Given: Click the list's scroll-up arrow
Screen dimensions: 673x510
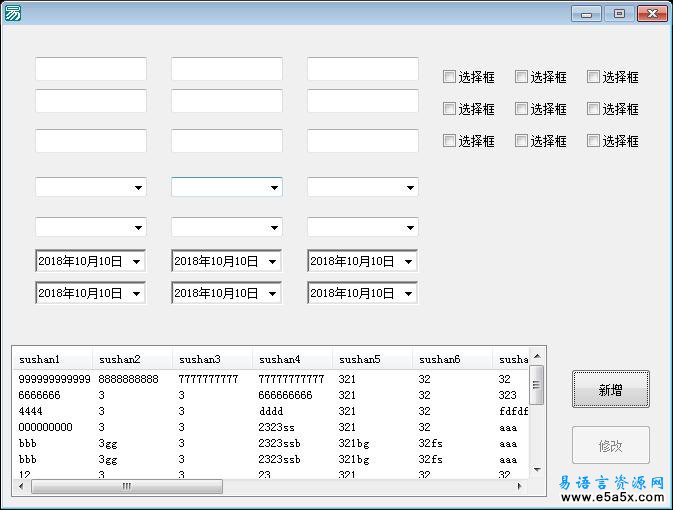Looking at the screenshot, I should tap(537, 356).
